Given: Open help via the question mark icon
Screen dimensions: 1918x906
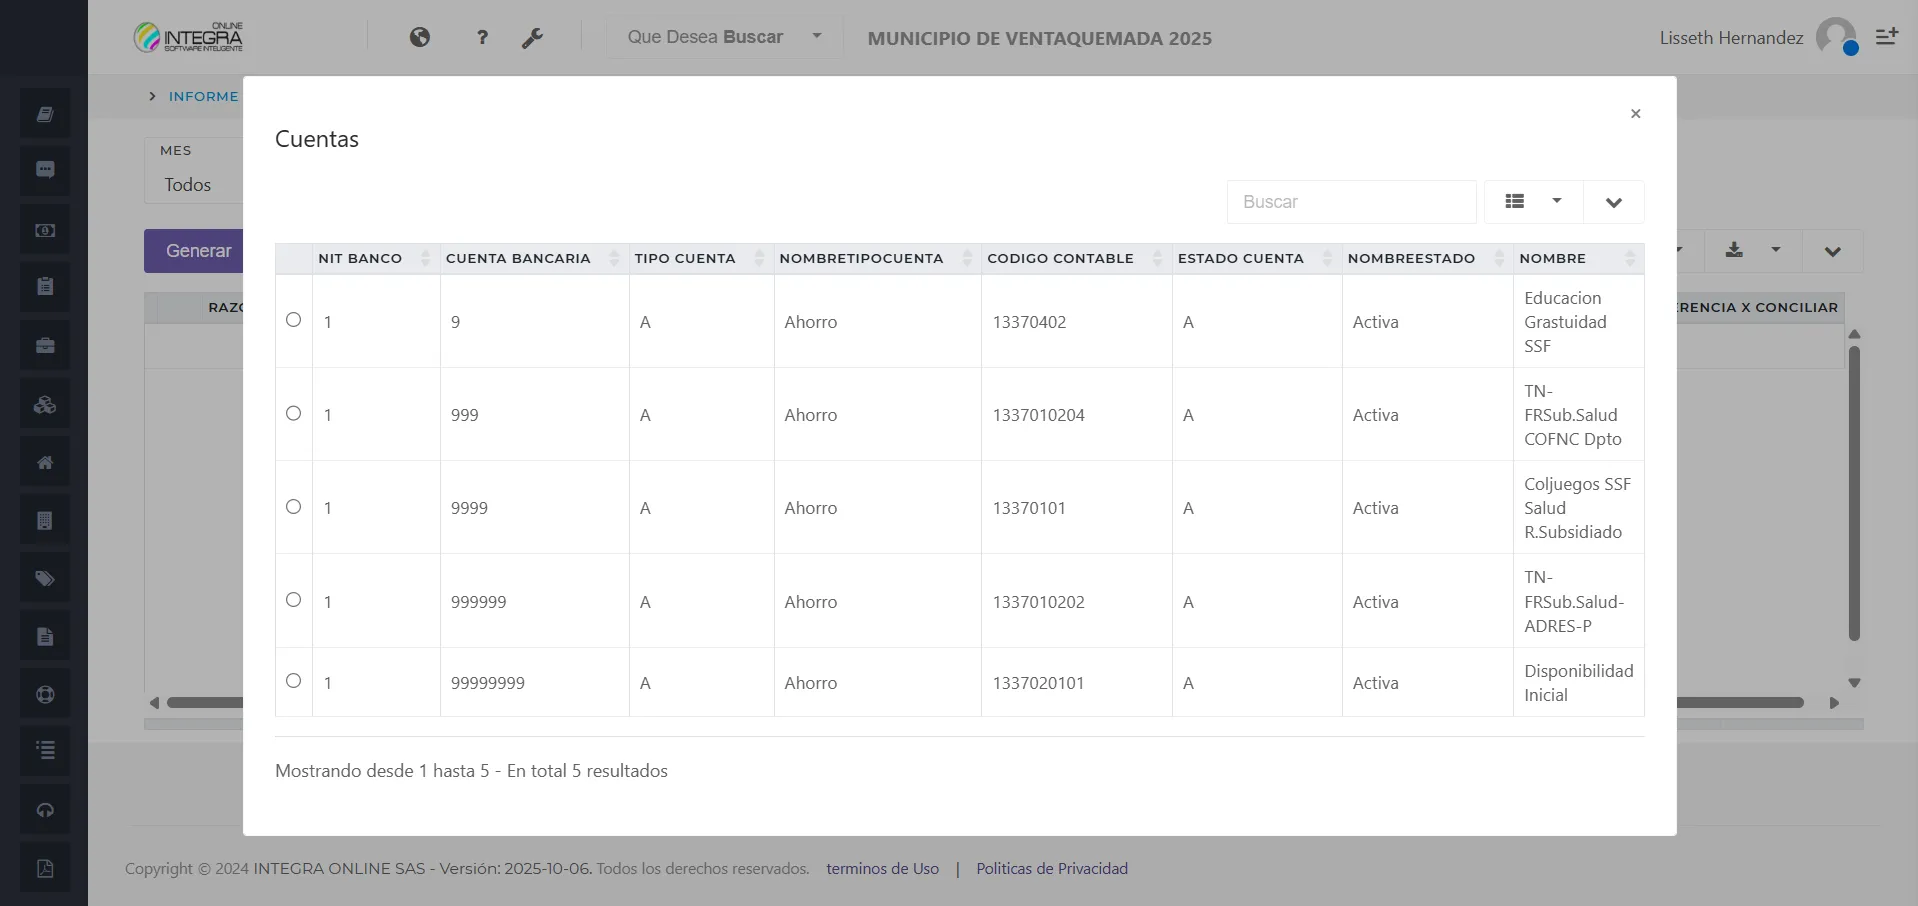Looking at the screenshot, I should [483, 37].
